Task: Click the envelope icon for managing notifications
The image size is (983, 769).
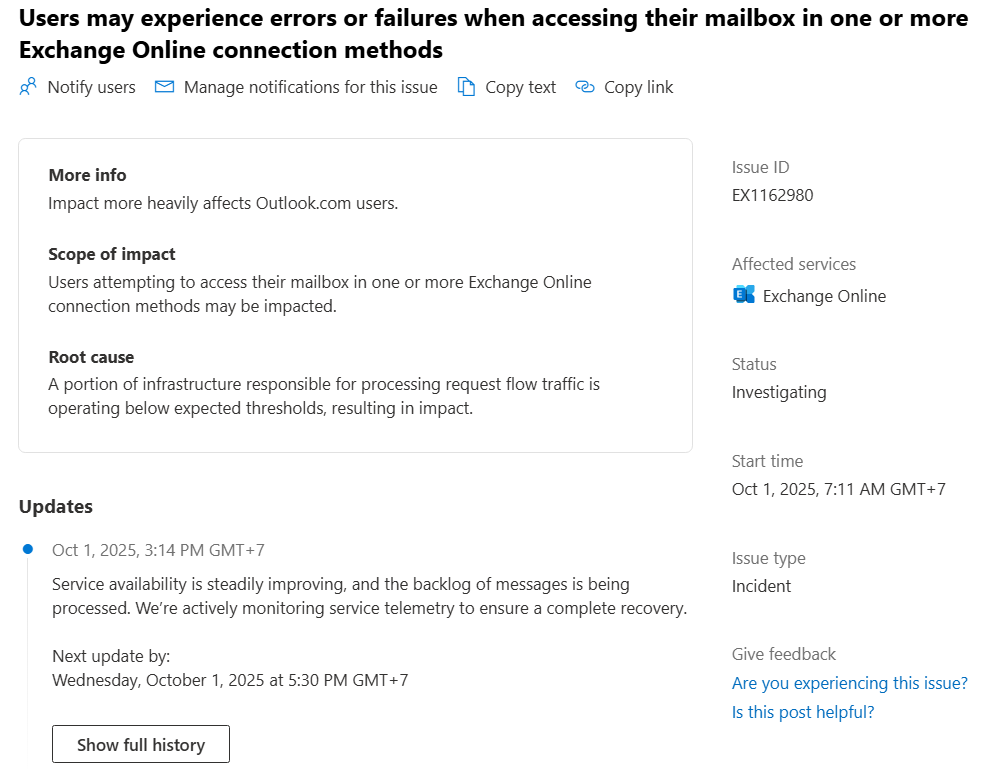Action: [164, 87]
